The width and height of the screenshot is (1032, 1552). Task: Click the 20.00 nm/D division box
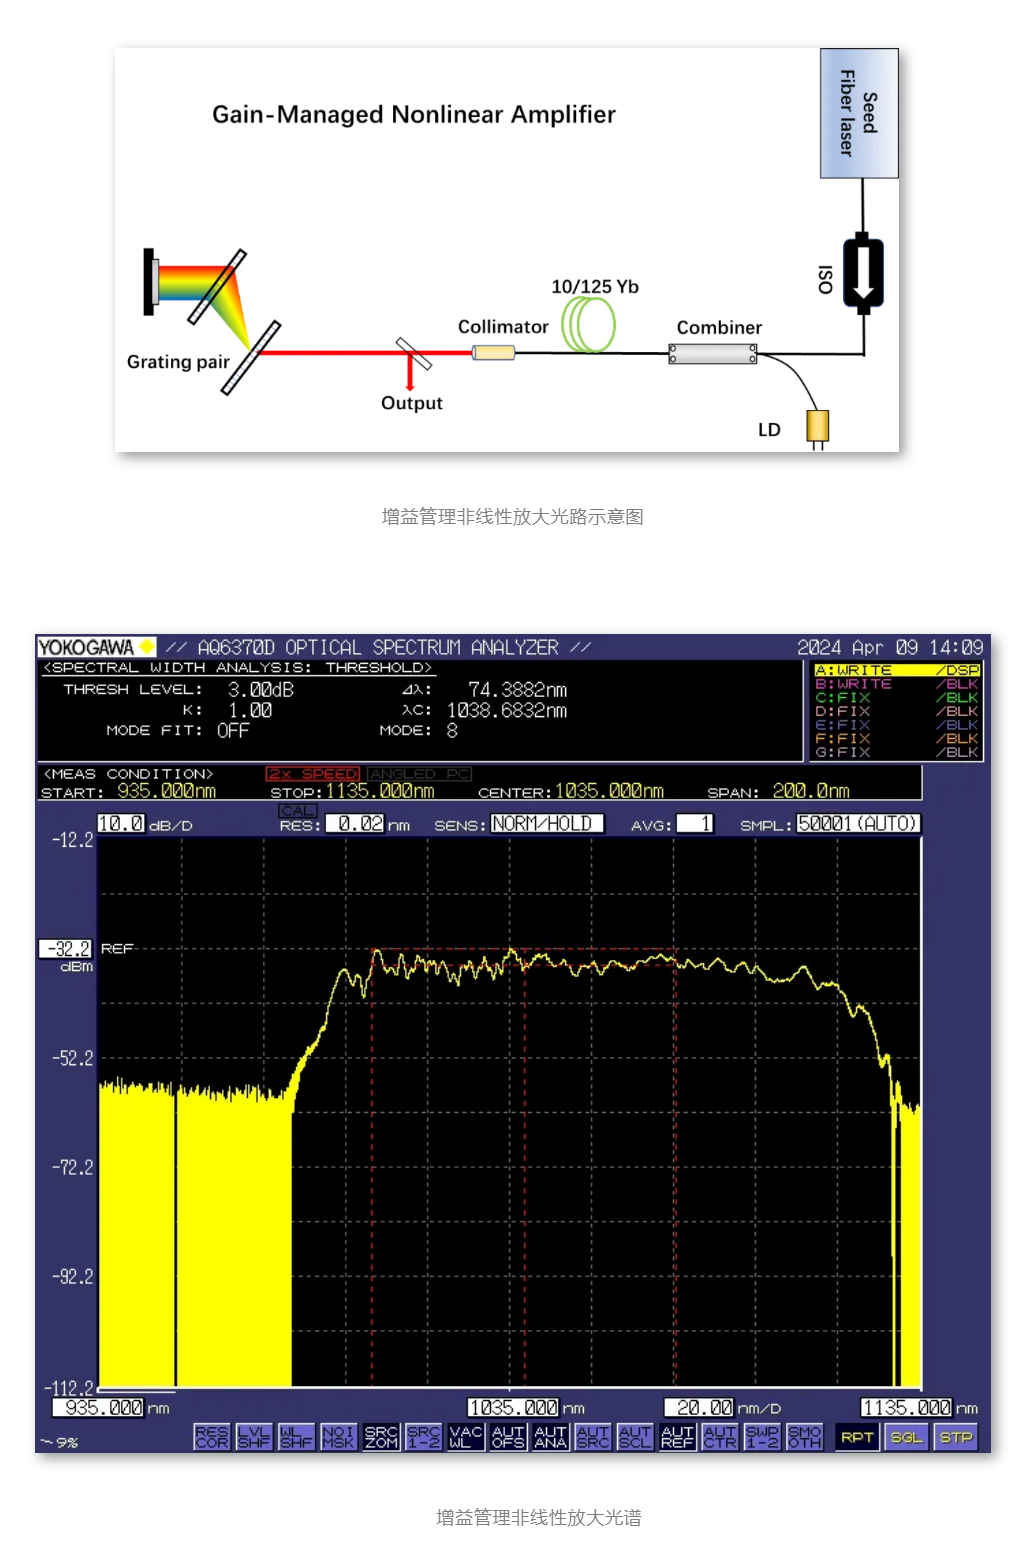(700, 1408)
